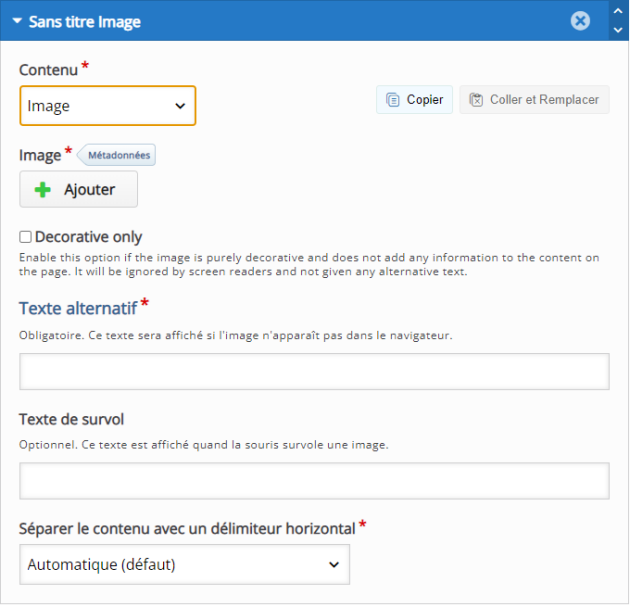630x607 pixels.
Task: Click the Texte alternatif heading label
Action: click(x=78, y=309)
